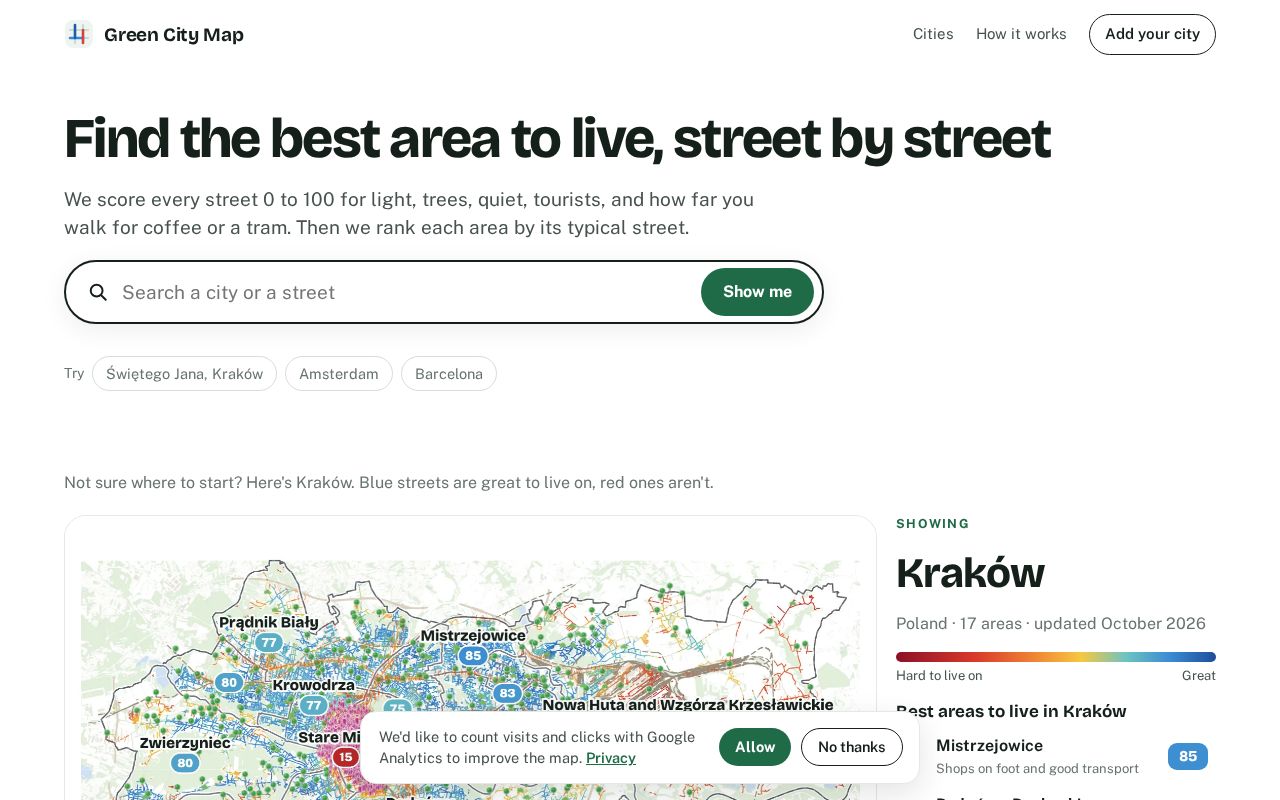1280x800 pixels.
Task: Open the How it works link
Action: (x=1021, y=34)
